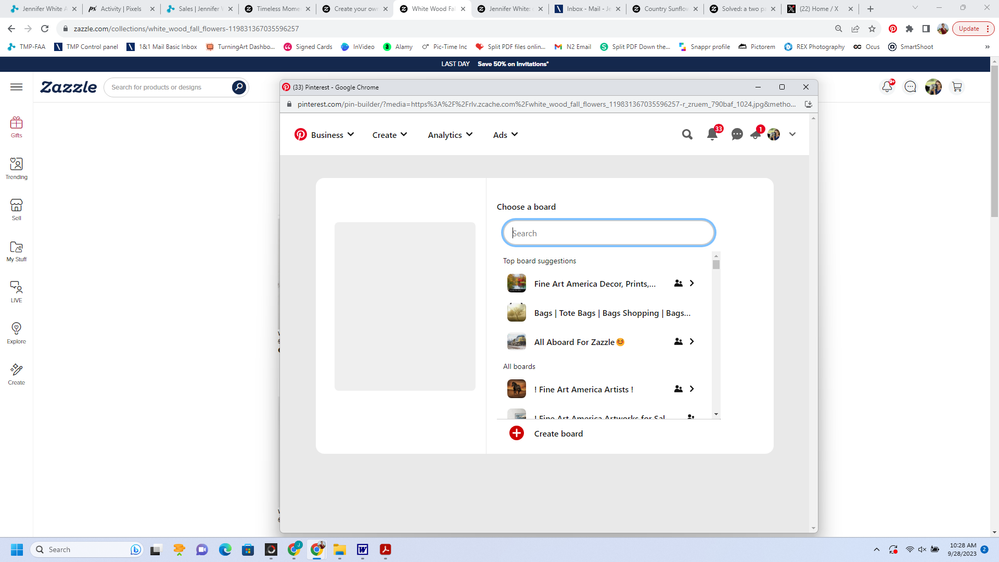999x562 pixels.
Task: Open Sell section in Zazzle sidebar
Action: tap(16, 208)
